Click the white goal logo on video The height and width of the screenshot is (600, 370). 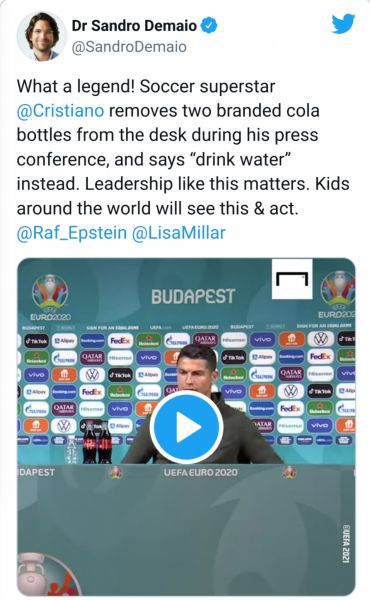tap(292, 279)
